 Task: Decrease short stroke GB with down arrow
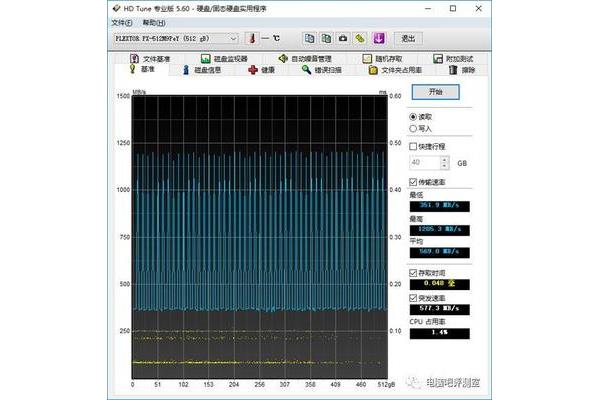pyautogui.click(x=445, y=166)
